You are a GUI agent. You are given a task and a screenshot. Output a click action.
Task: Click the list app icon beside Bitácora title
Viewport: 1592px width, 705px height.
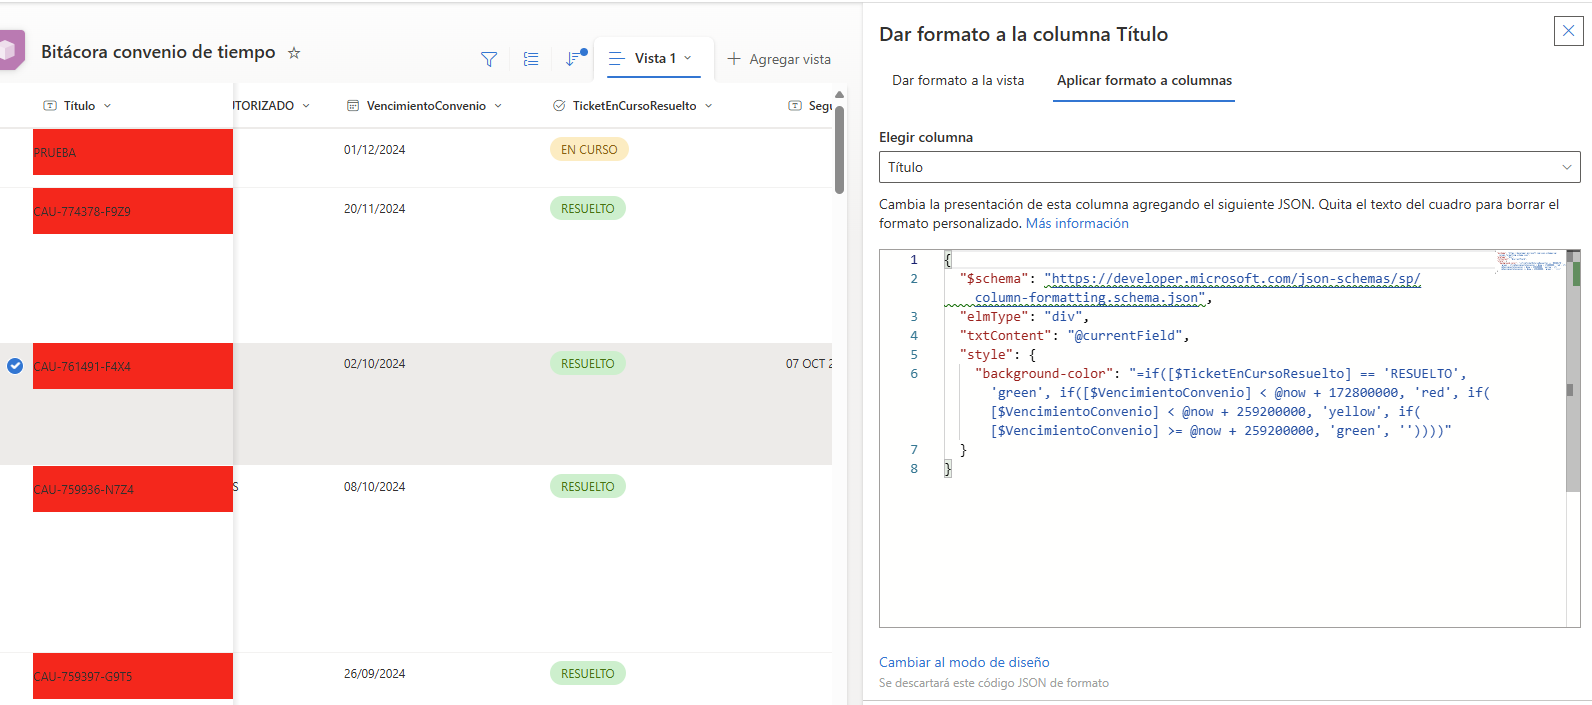11,50
